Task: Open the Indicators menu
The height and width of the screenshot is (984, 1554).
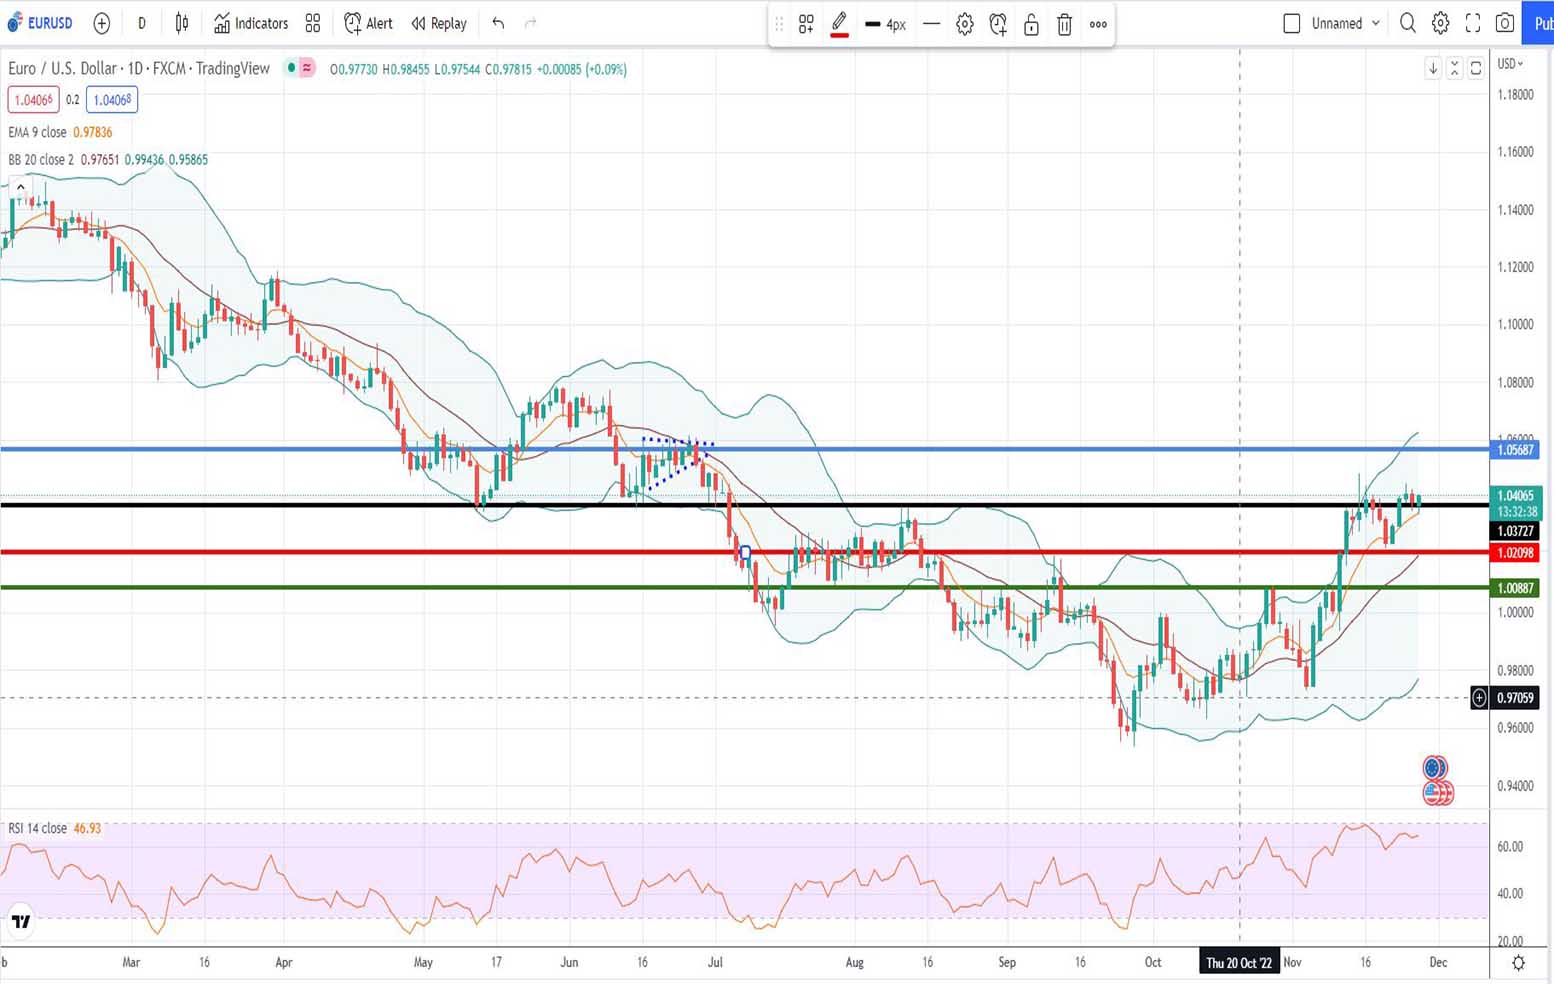Action: pyautogui.click(x=251, y=23)
